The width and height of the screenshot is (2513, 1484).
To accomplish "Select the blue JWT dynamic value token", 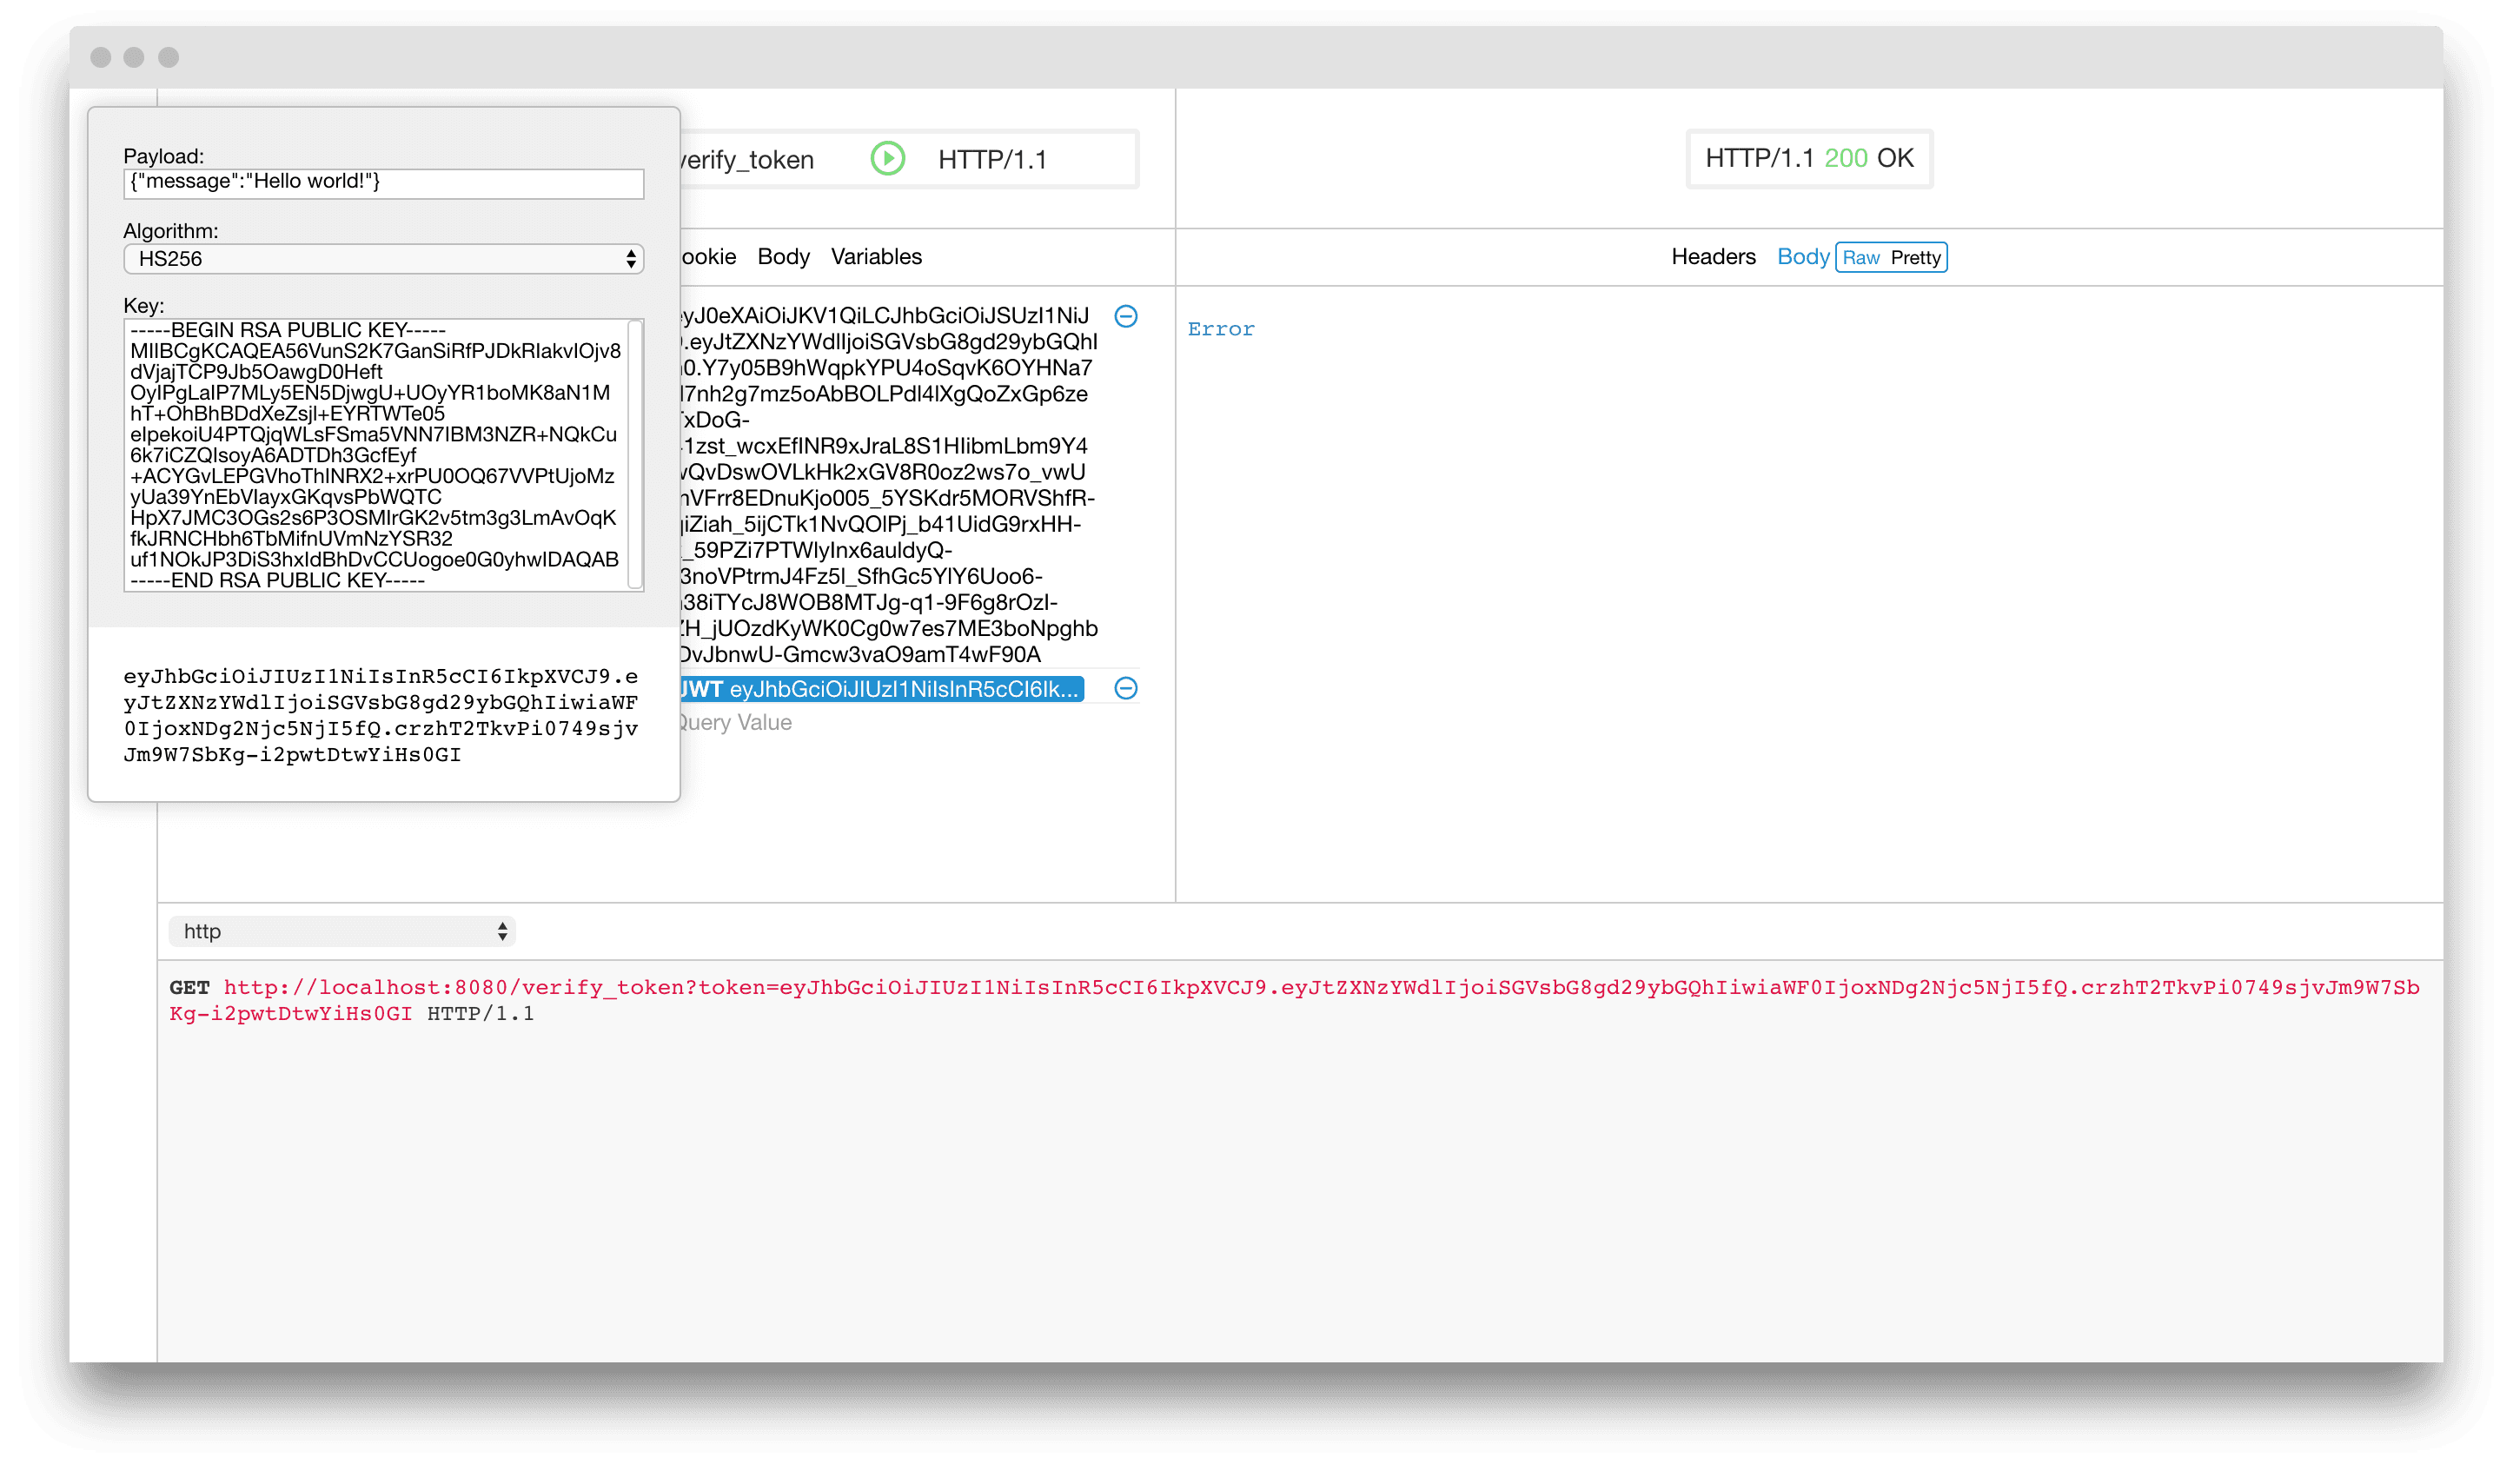I will 881,689.
